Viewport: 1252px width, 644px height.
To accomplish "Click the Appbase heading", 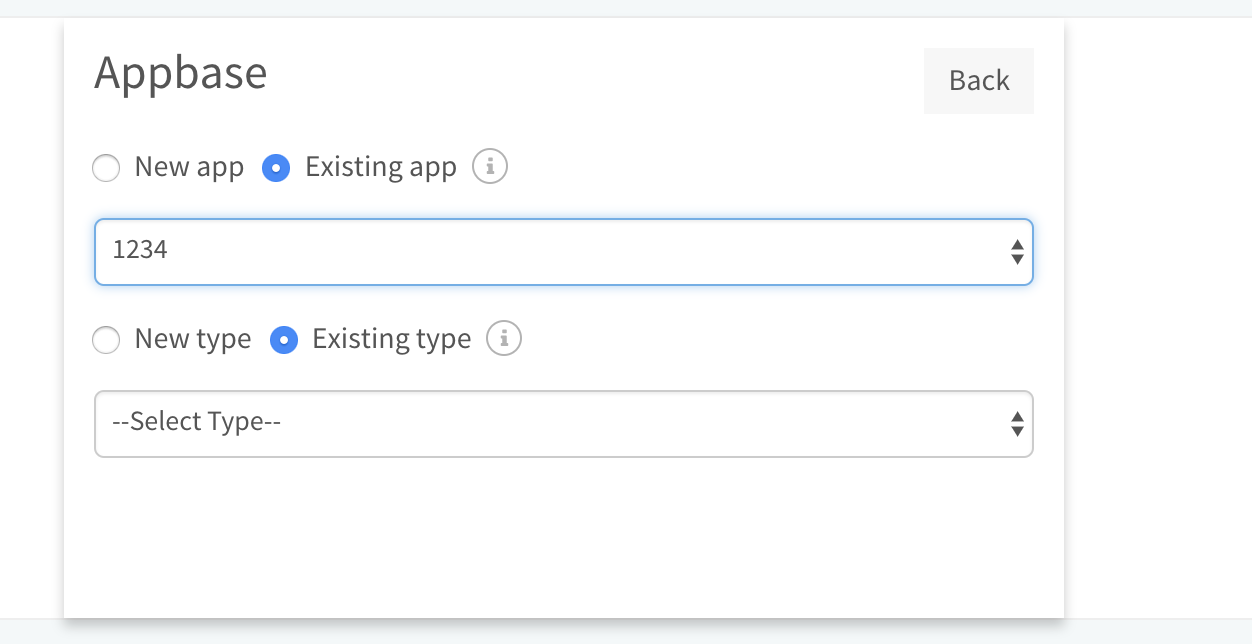I will (x=181, y=73).
